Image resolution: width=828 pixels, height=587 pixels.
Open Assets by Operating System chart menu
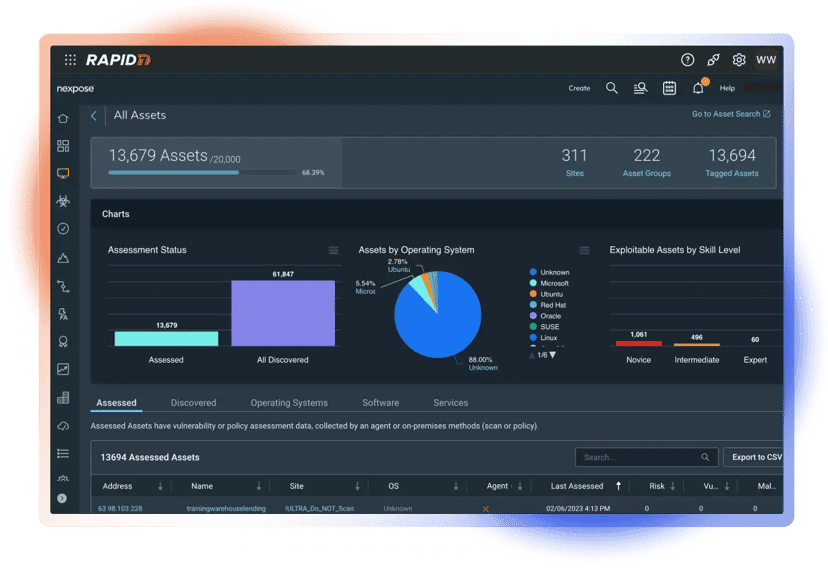pyautogui.click(x=584, y=250)
